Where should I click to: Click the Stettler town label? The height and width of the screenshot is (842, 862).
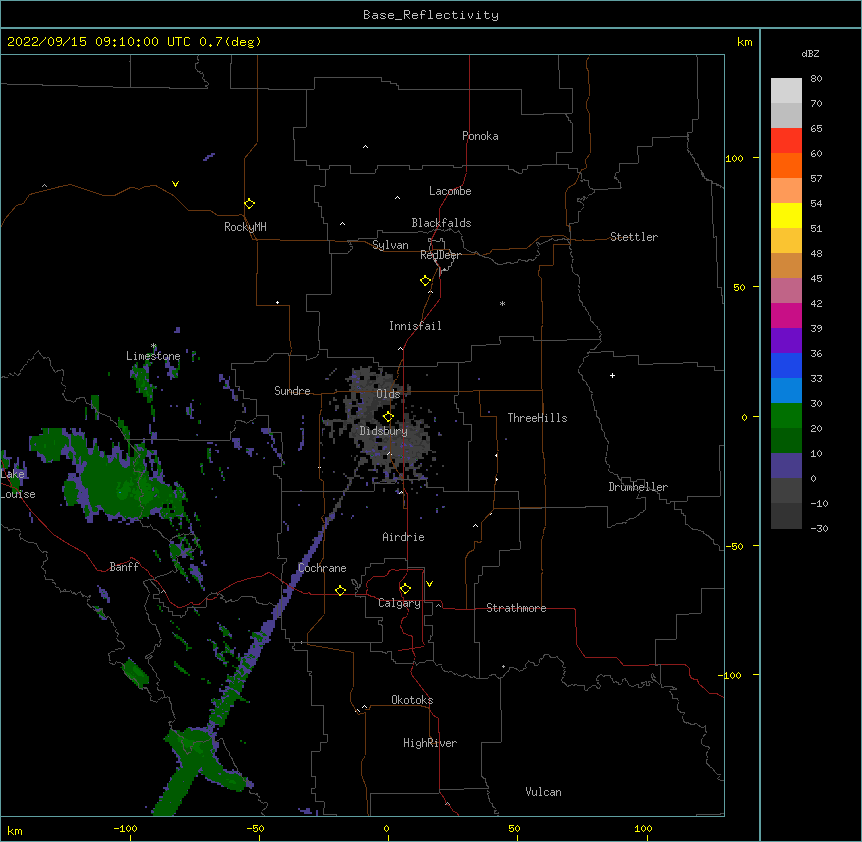click(x=634, y=237)
